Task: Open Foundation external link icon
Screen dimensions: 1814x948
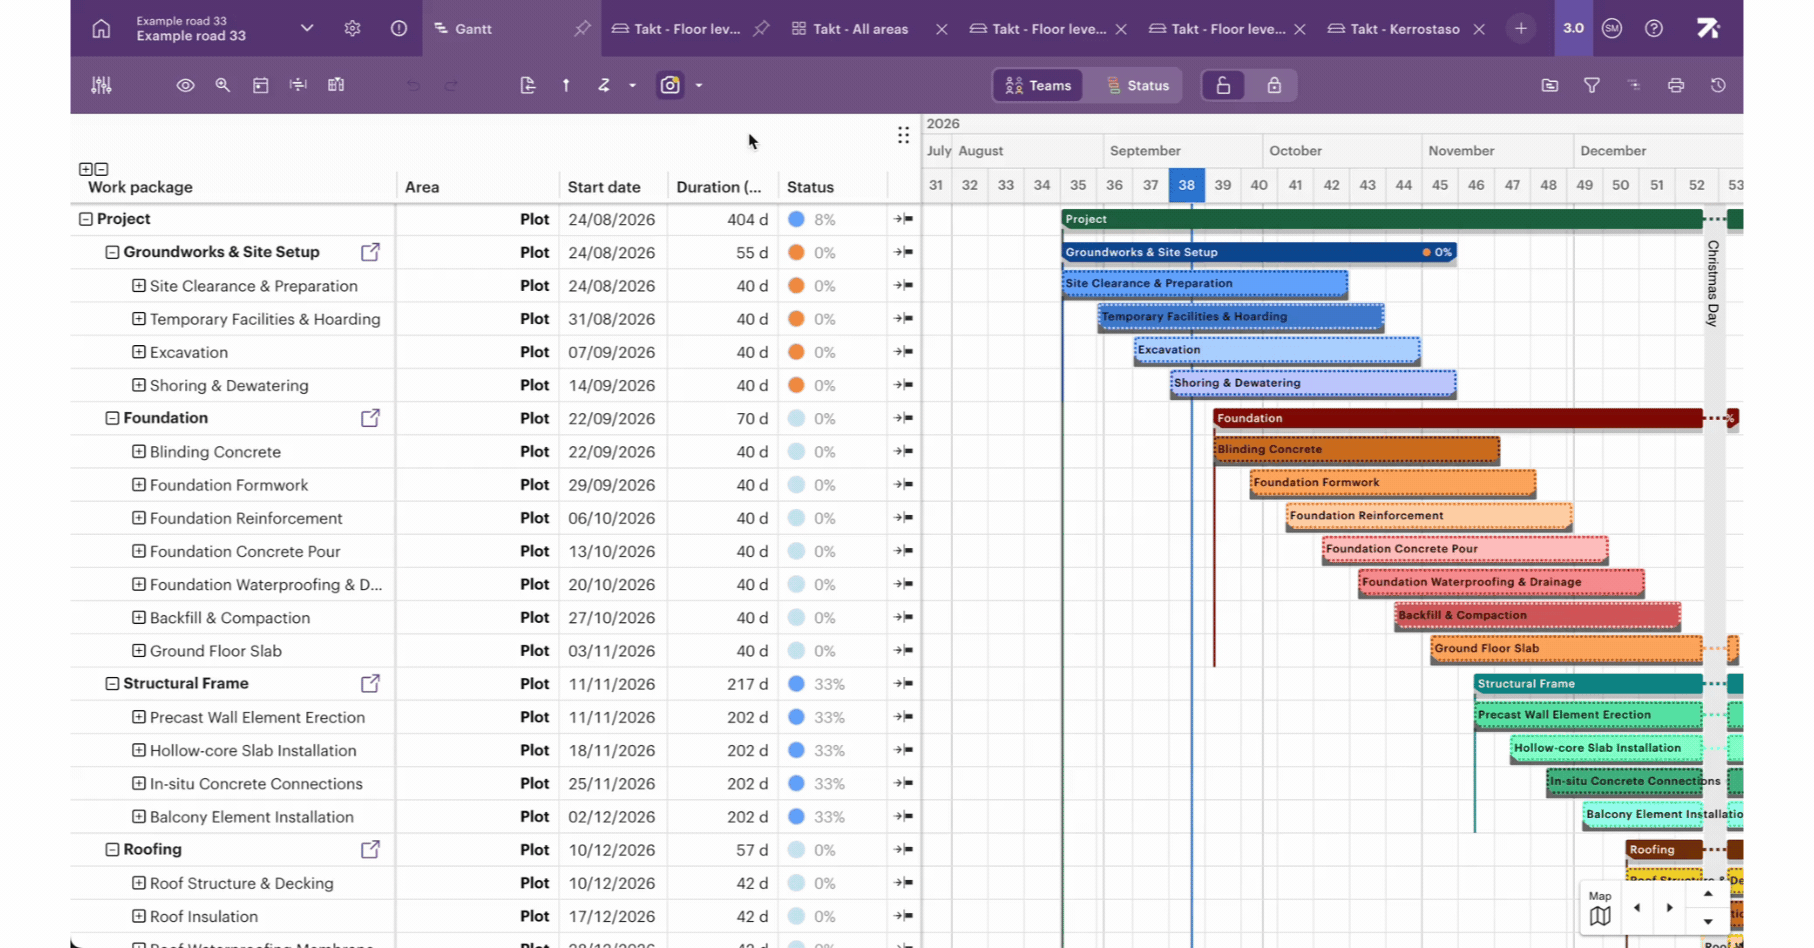Action: (370, 418)
